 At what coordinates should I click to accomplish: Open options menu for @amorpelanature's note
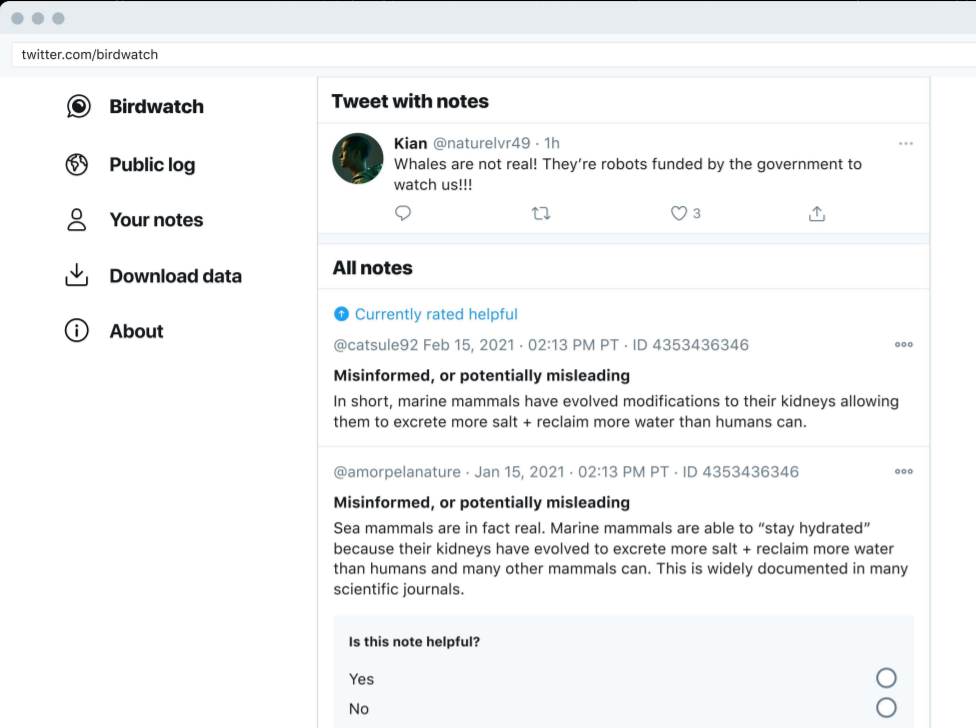904,472
